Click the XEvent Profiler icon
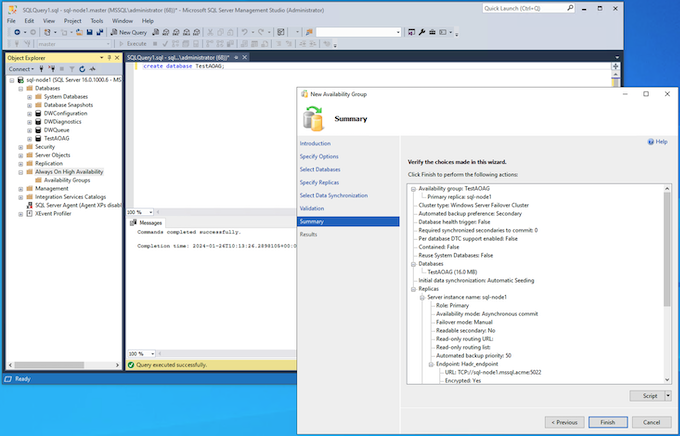 click(x=29, y=213)
